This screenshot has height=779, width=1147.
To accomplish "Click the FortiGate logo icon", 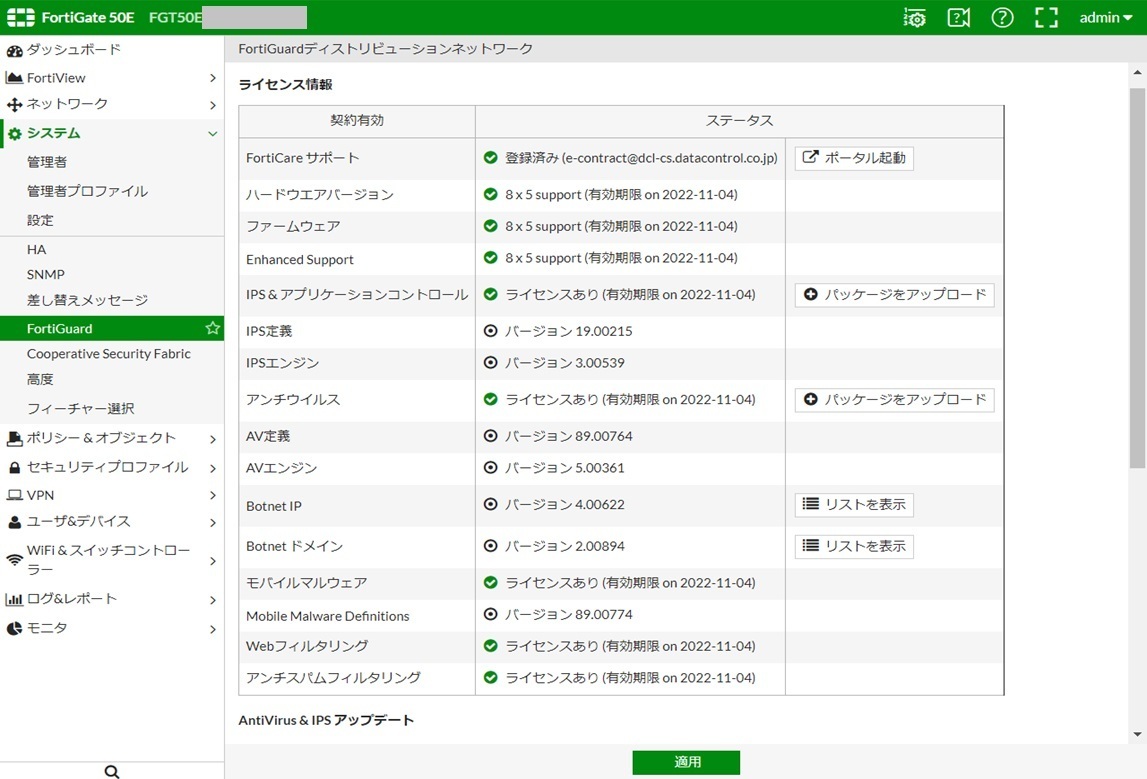I will (x=20, y=18).
